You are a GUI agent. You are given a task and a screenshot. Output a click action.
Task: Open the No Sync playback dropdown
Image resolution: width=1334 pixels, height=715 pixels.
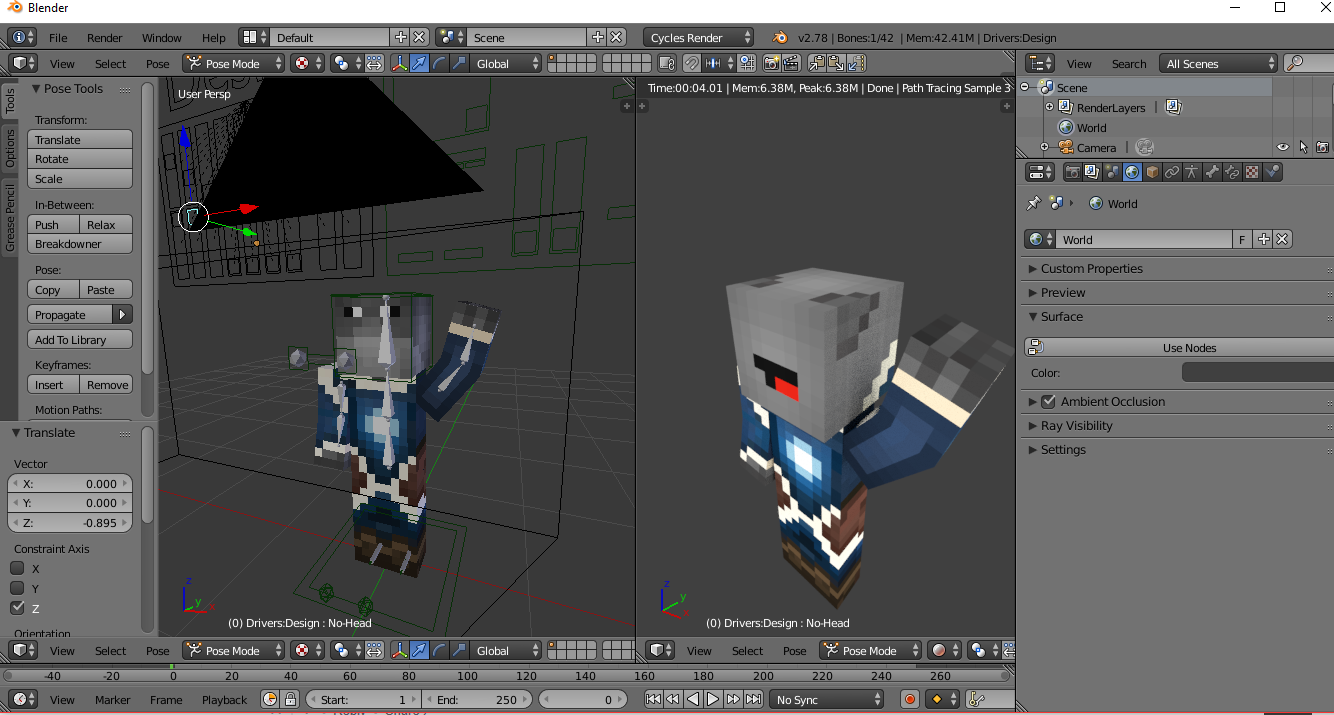click(x=825, y=700)
